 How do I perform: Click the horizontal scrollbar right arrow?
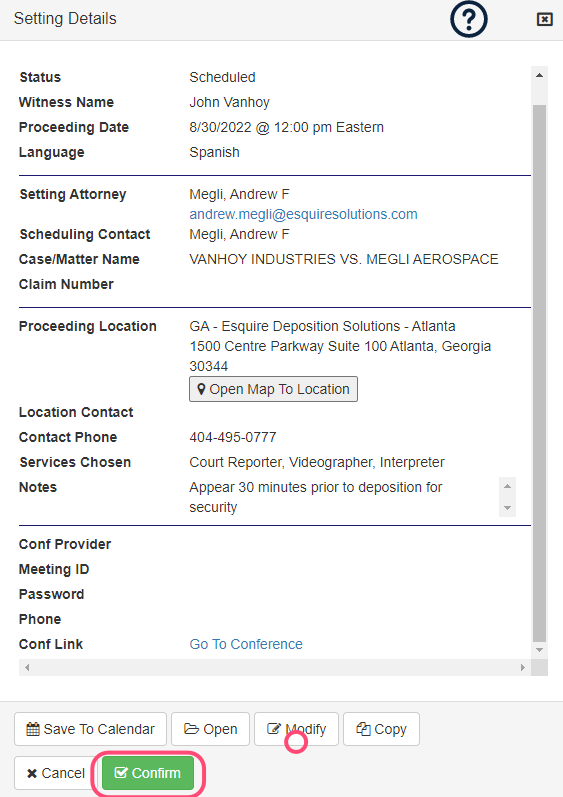[x=523, y=667]
